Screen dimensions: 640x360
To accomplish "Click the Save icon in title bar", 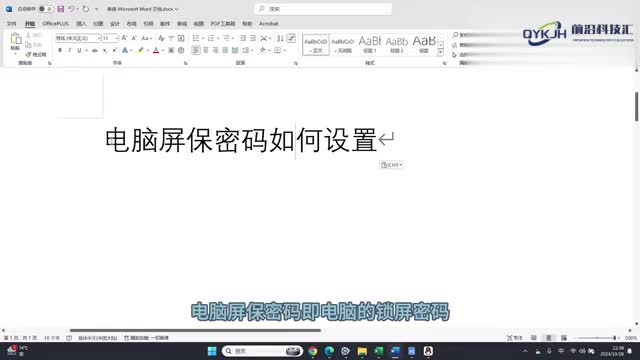I will pos(60,9).
